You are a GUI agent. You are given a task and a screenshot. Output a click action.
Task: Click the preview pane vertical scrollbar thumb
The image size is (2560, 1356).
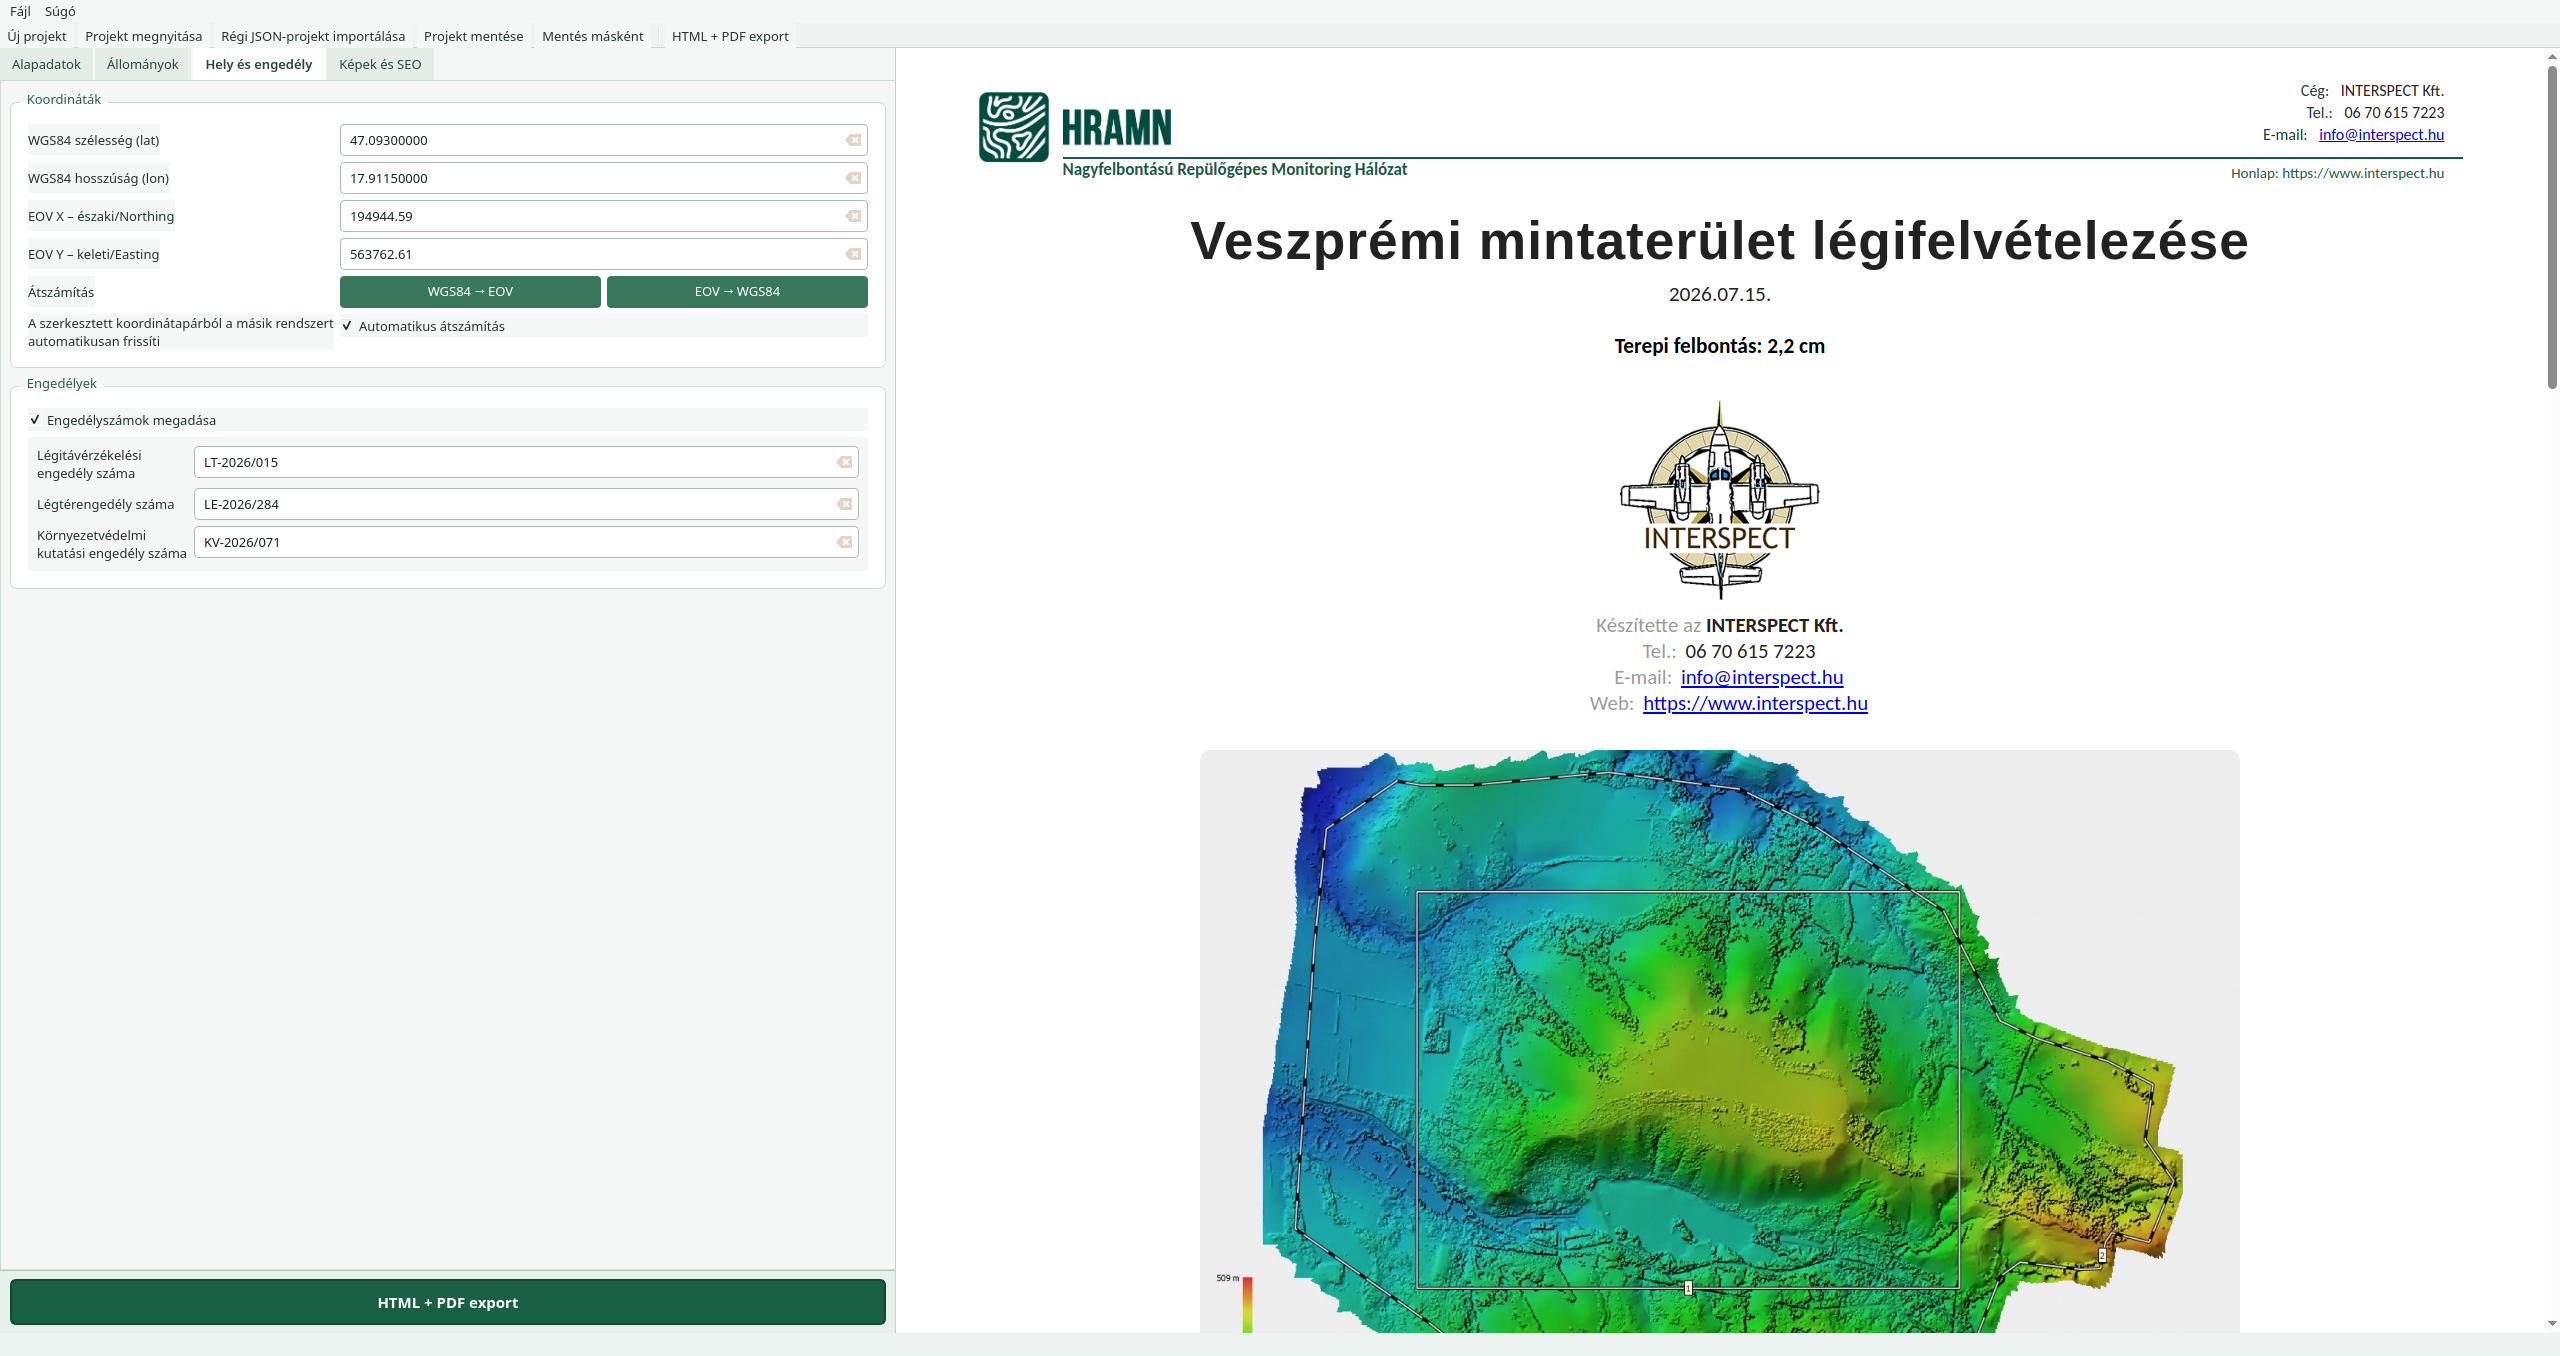pos(2552,226)
